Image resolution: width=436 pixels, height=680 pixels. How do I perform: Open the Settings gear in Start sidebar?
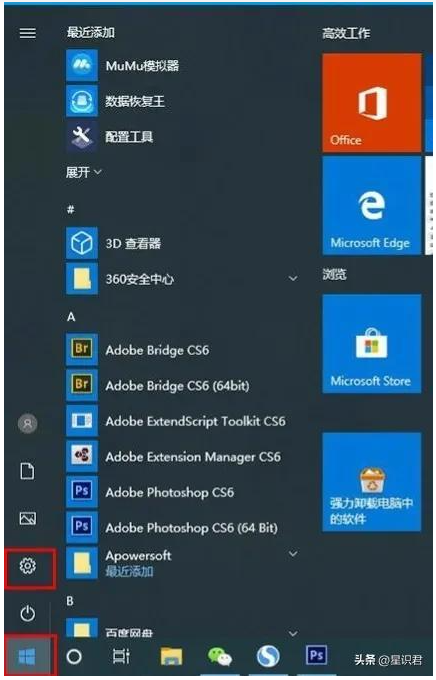28,566
